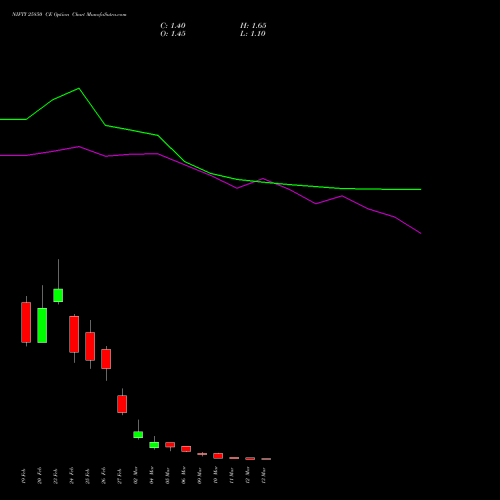Screen dimensions: 500x500
Task: Click the '20 Feb' date axis label
Action: [x=39, y=476]
